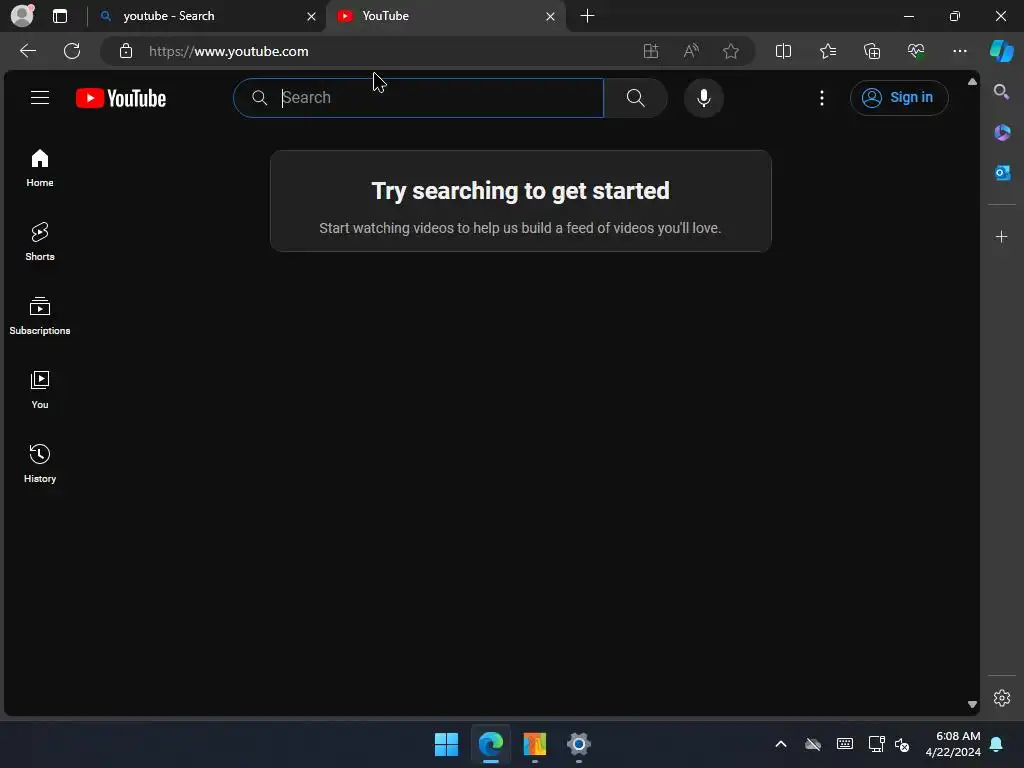Click the touch keyboard tray icon
This screenshot has height=768, width=1024.
click(x=844, y=744)
